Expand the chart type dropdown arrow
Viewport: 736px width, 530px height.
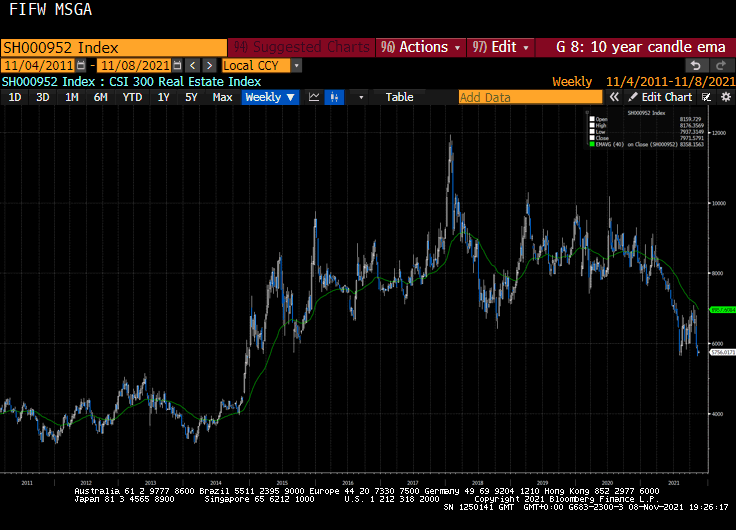(x=361, y=97)
